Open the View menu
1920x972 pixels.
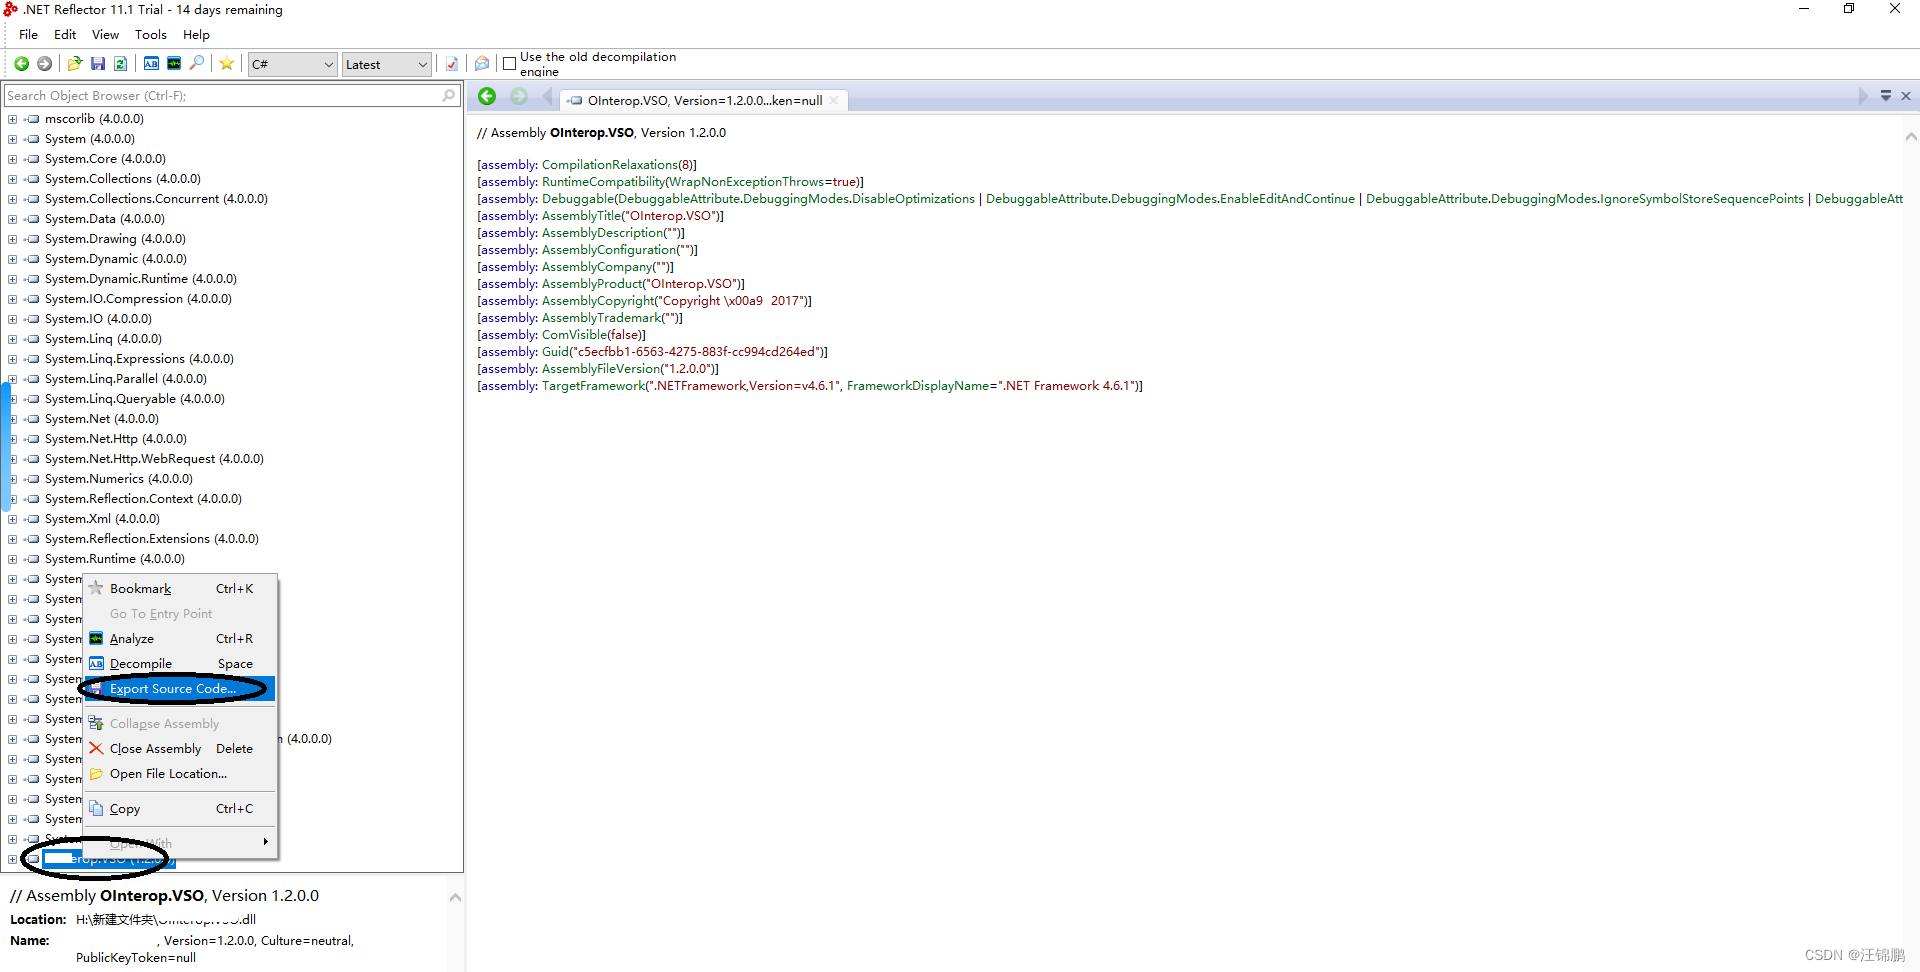coord(105,34)
